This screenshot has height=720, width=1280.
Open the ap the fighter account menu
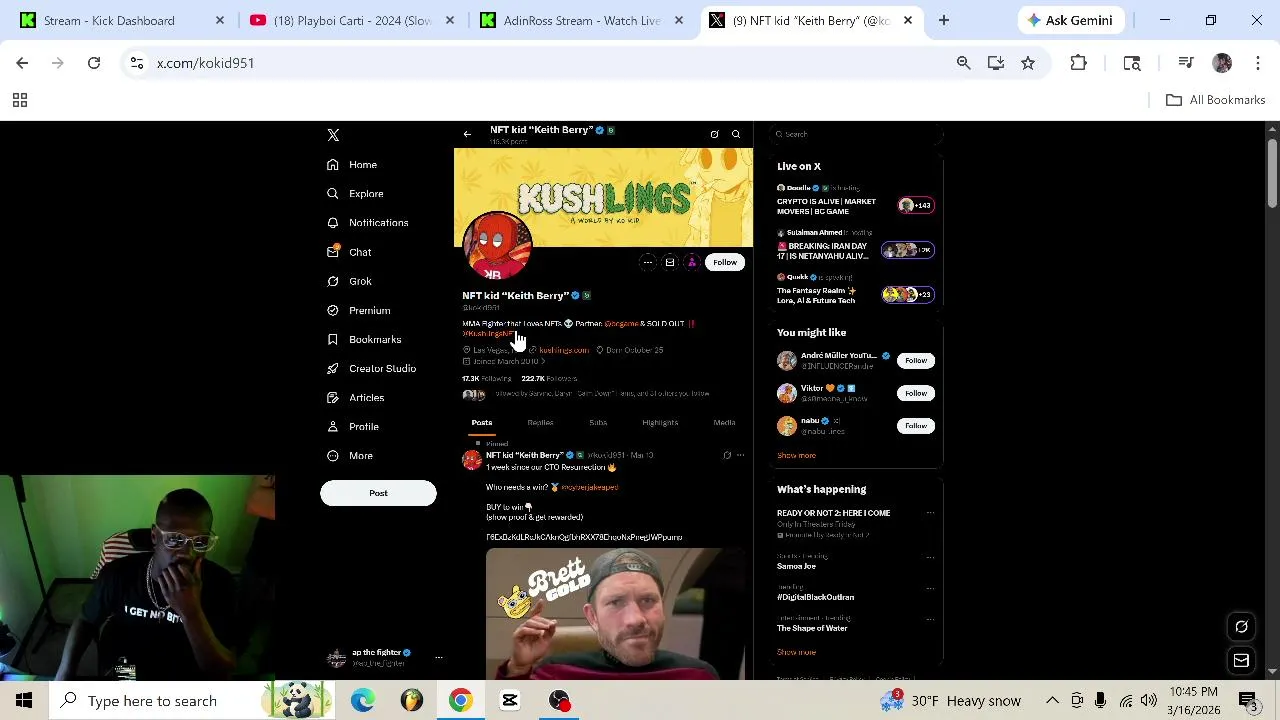point(385,657)
